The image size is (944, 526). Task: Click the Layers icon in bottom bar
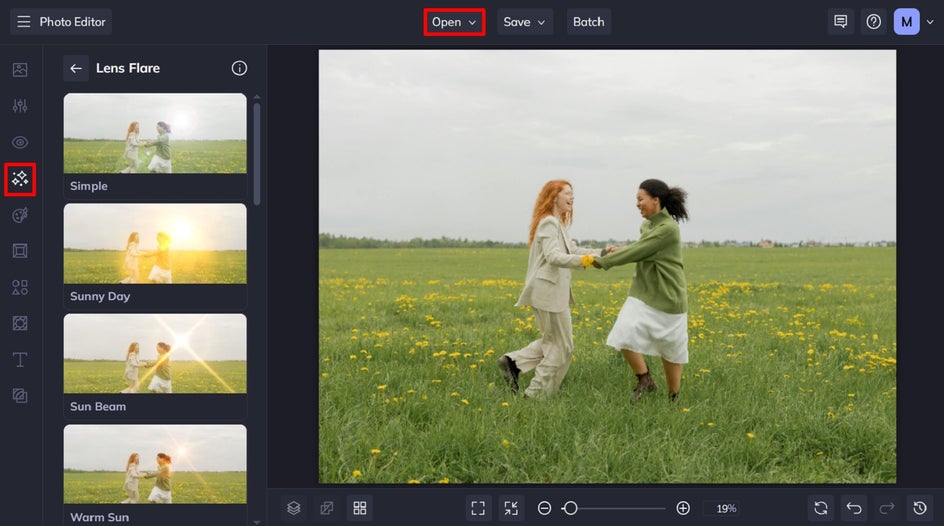point(293,508)
